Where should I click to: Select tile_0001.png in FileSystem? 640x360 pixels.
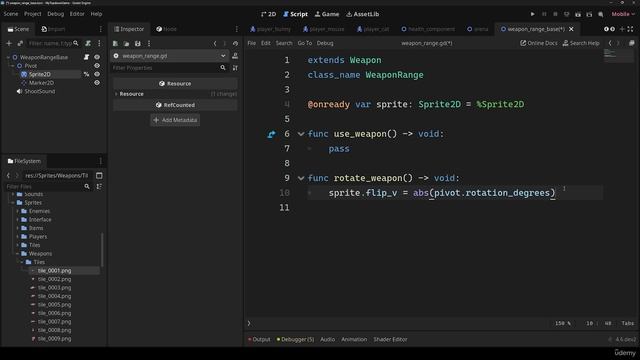click(x=54, y=271)
